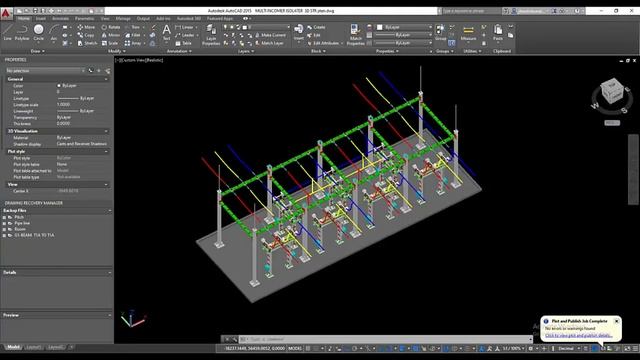The image size is (640, 360).
Task: Open the Layout1 tab
Action: (x=33, y=347)
